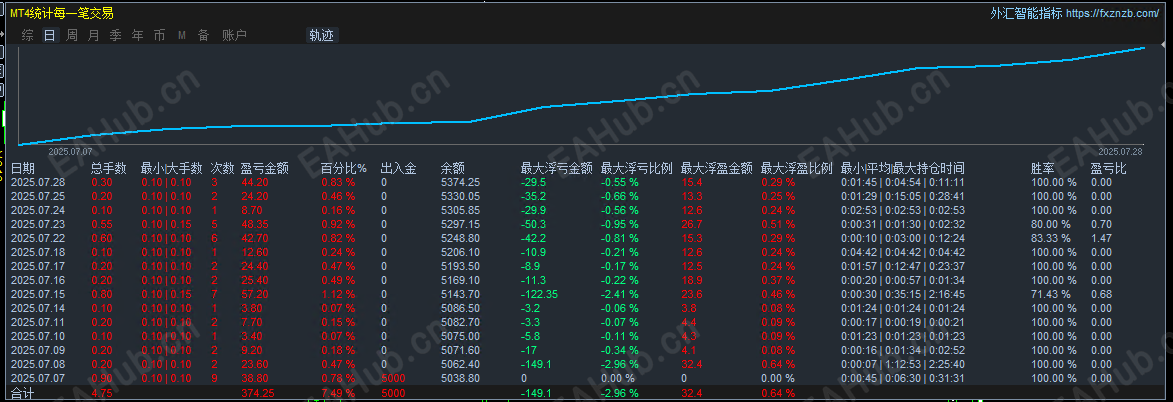Click holding time 0:00:30 | 0:35:15 | 2:16:45
Screen dimensions: 1173x402
click(x=902, y=294)
